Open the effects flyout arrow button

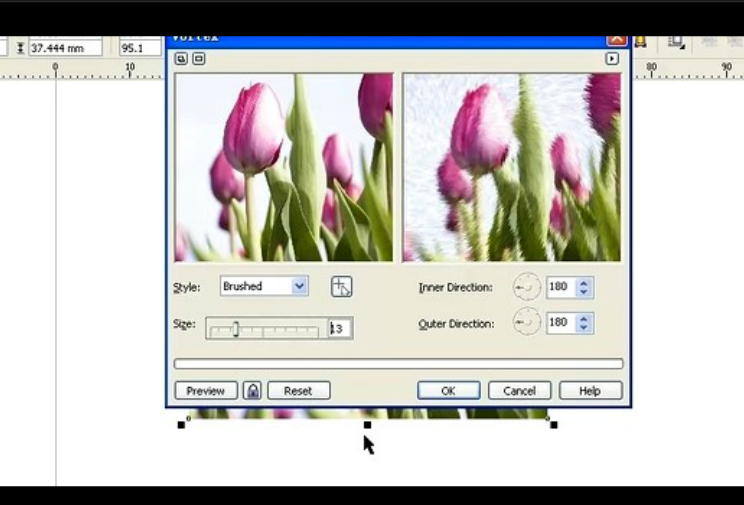click(x=612, y=58)
